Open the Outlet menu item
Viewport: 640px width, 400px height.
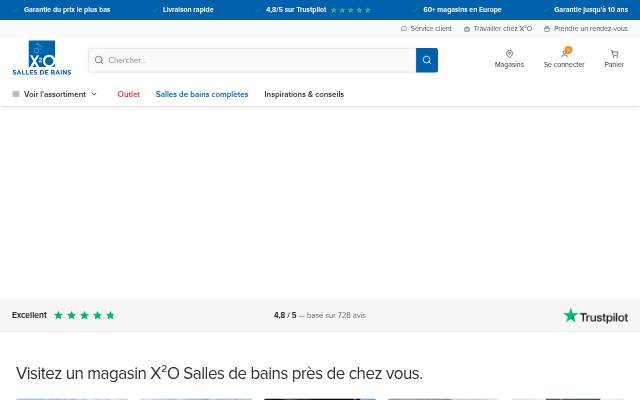pos(129,94)
